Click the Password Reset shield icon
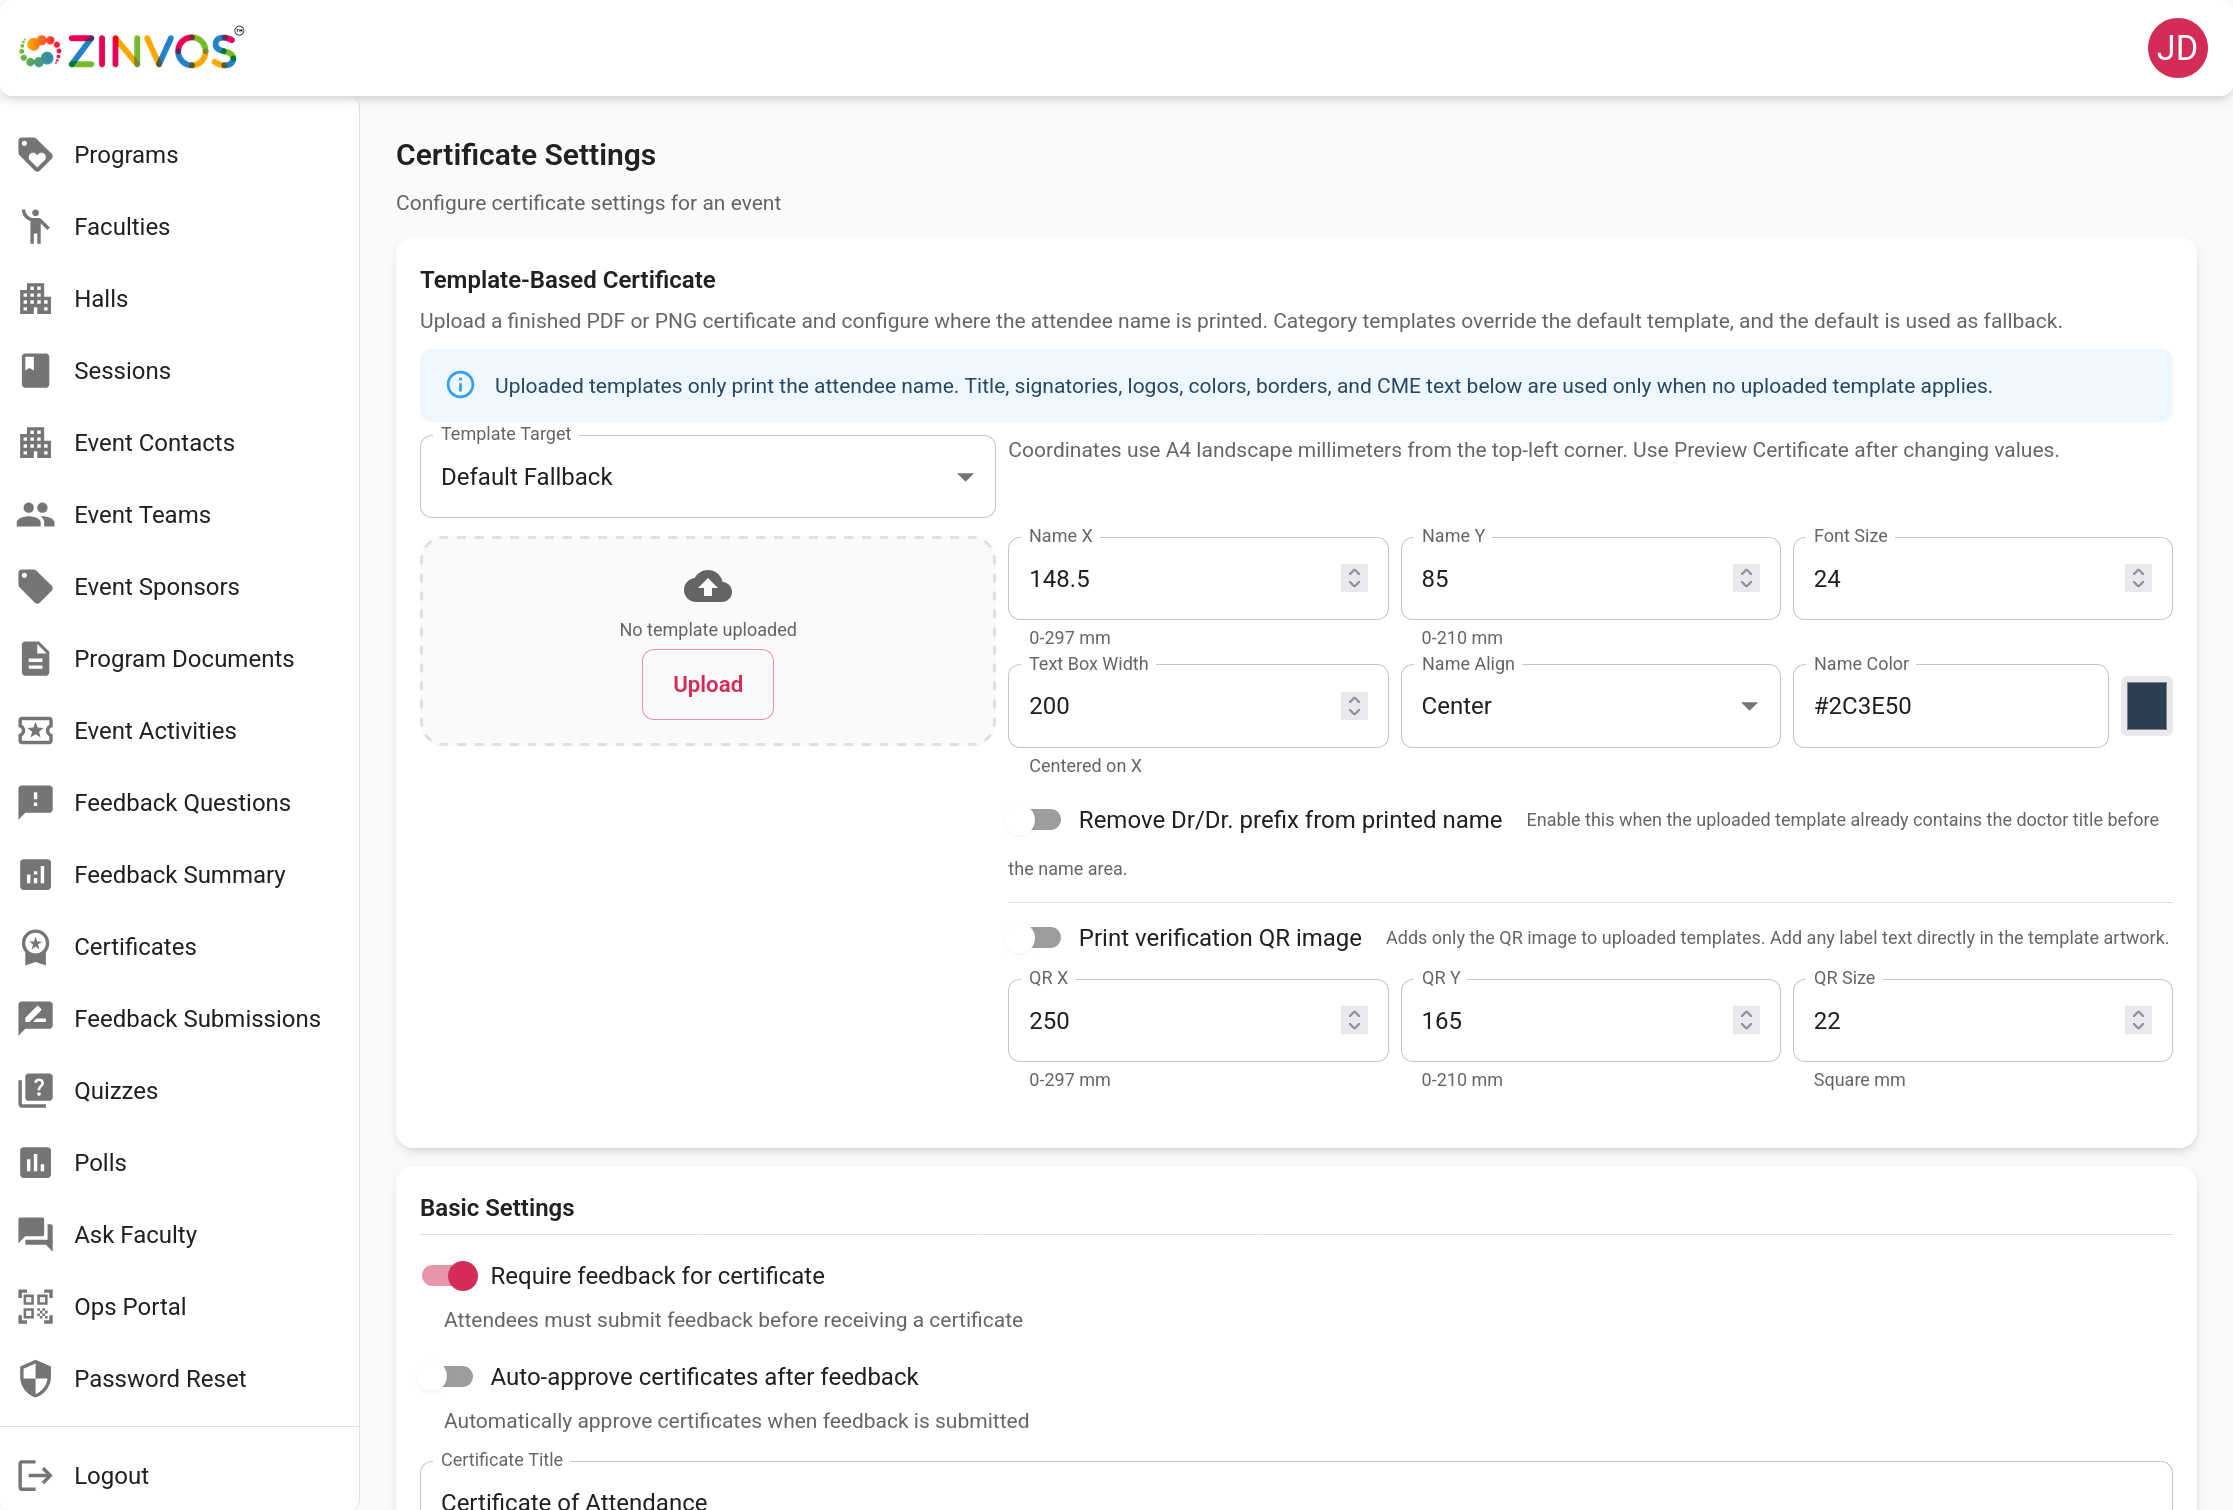Viewport: 2233px width, 1510px height. [36, 1379]
